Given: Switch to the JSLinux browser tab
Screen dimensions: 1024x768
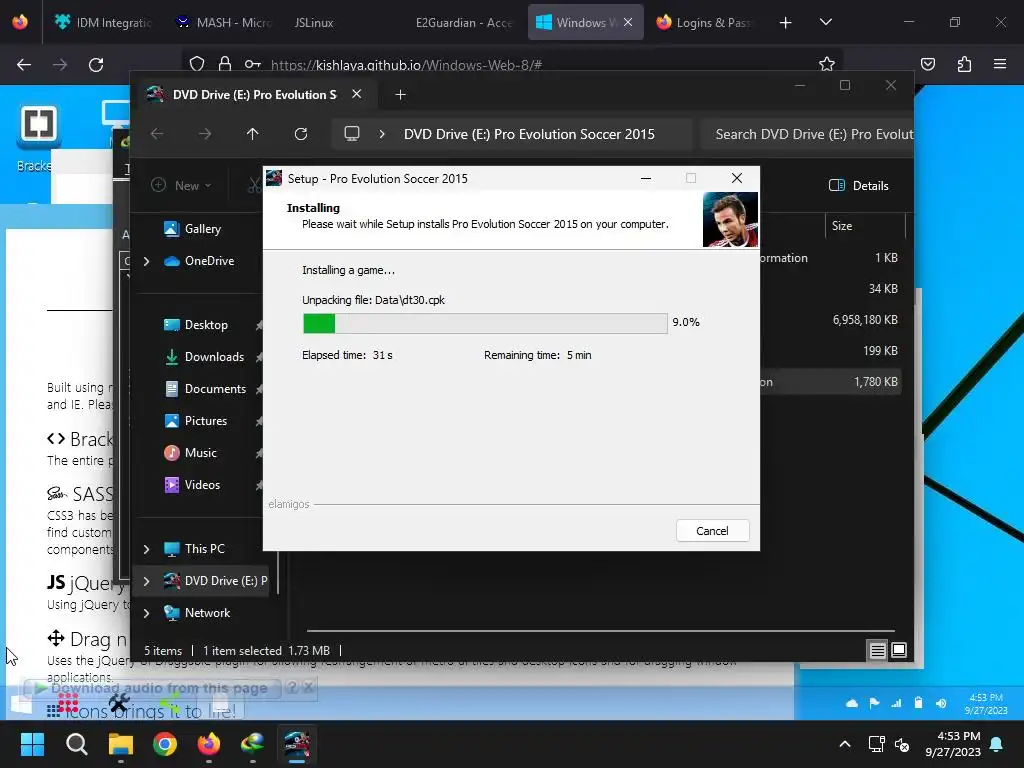Looking at the screenshot, I should coord(313,22).
